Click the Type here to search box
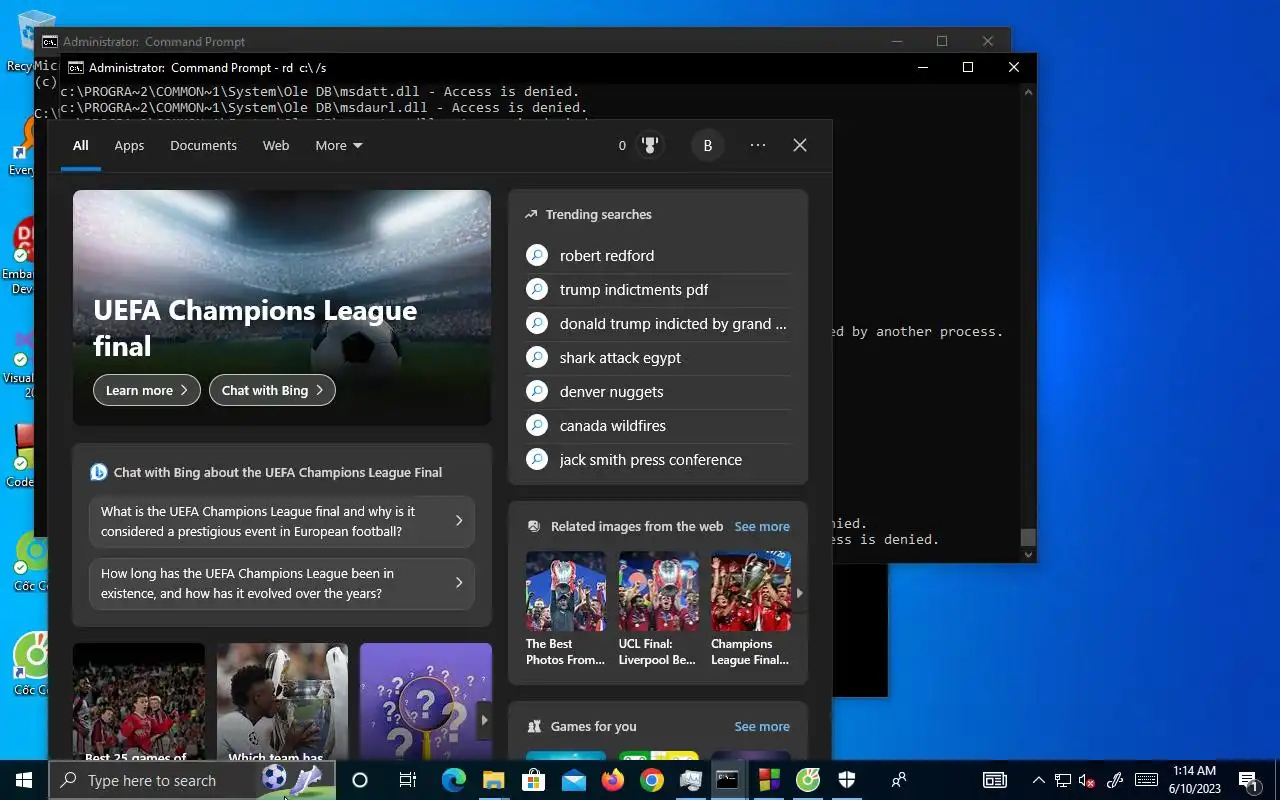The width and height of the screenshot is (1280, 800). pos(193,780)
